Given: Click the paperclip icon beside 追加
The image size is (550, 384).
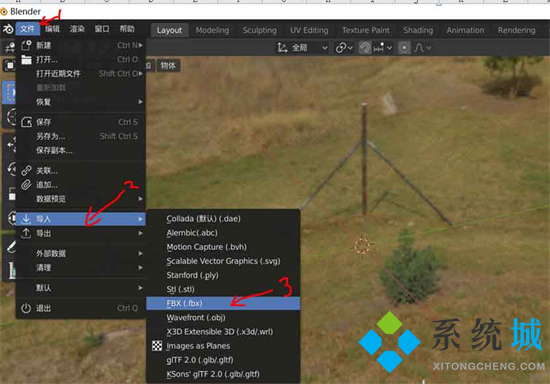Looking at the screenshot, I should tap(26, 185).
